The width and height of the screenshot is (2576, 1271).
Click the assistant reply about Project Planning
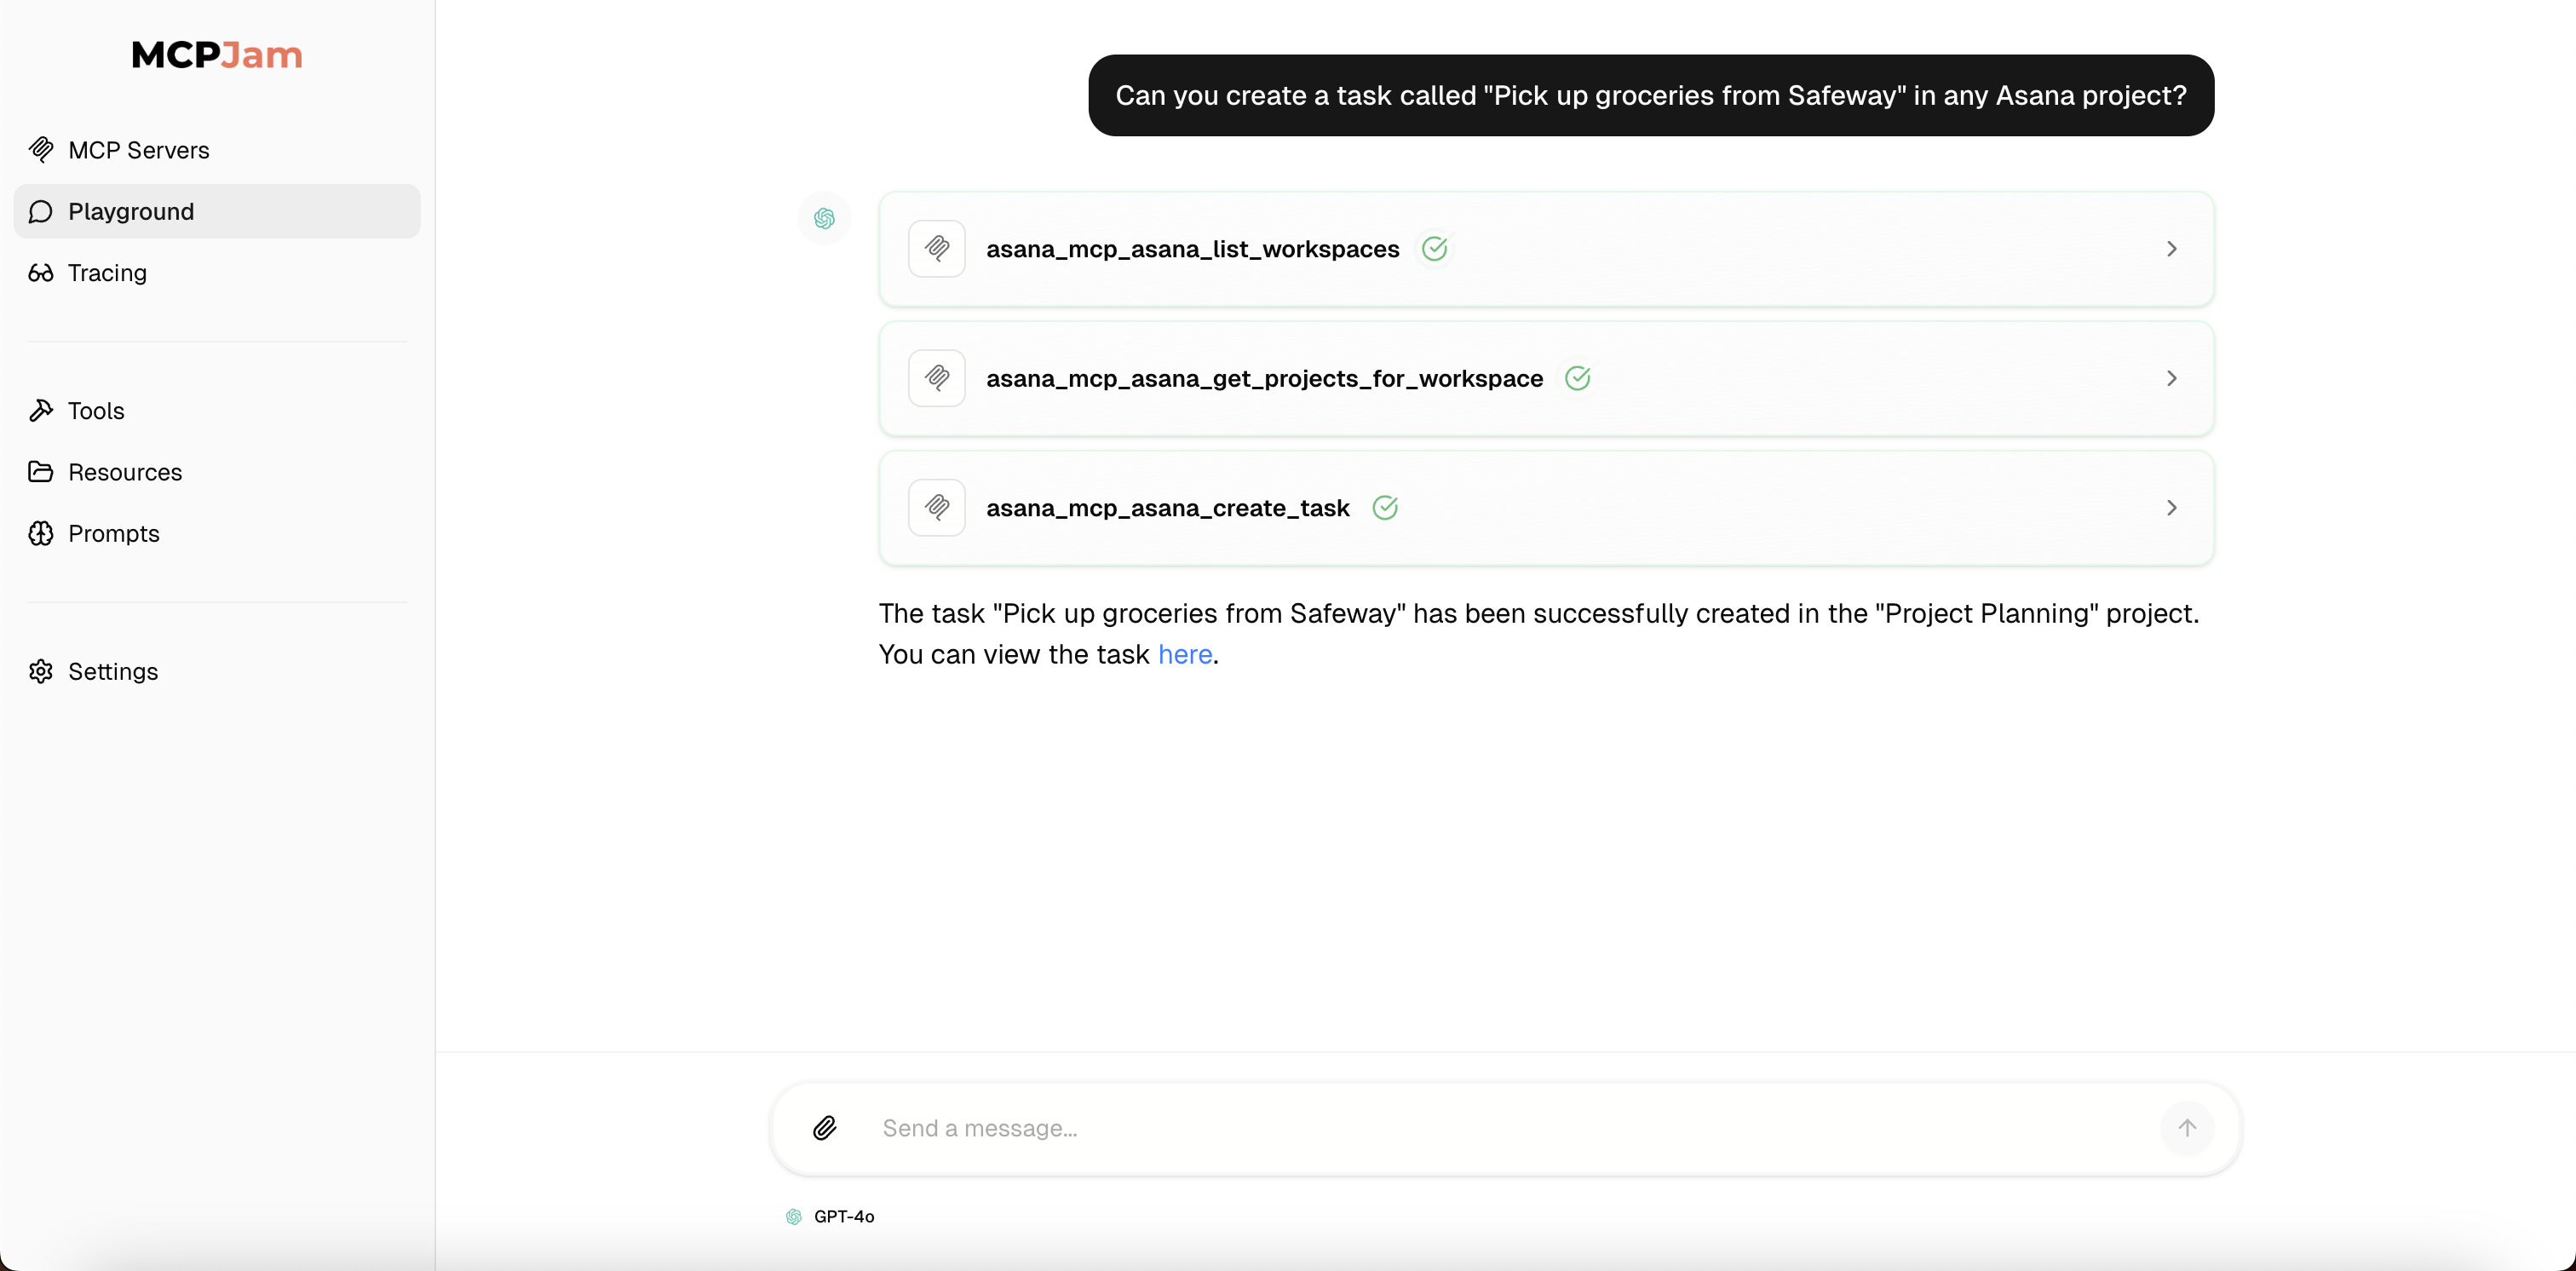coord(1540,633)
